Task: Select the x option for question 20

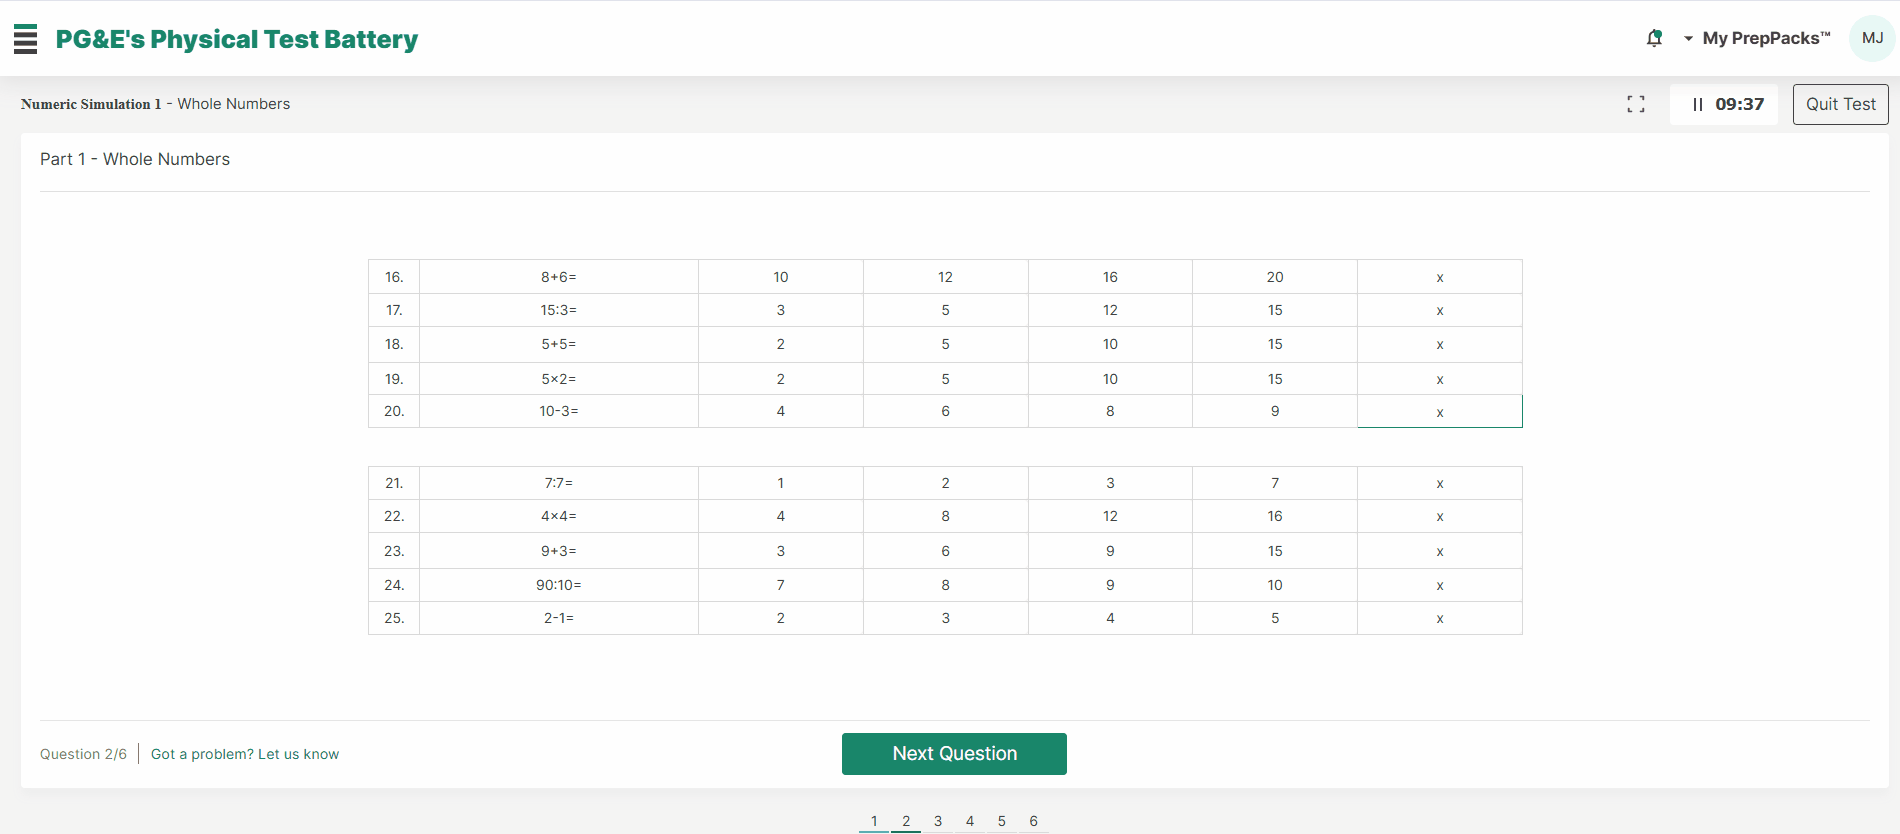Action: tap(1440, 411)
